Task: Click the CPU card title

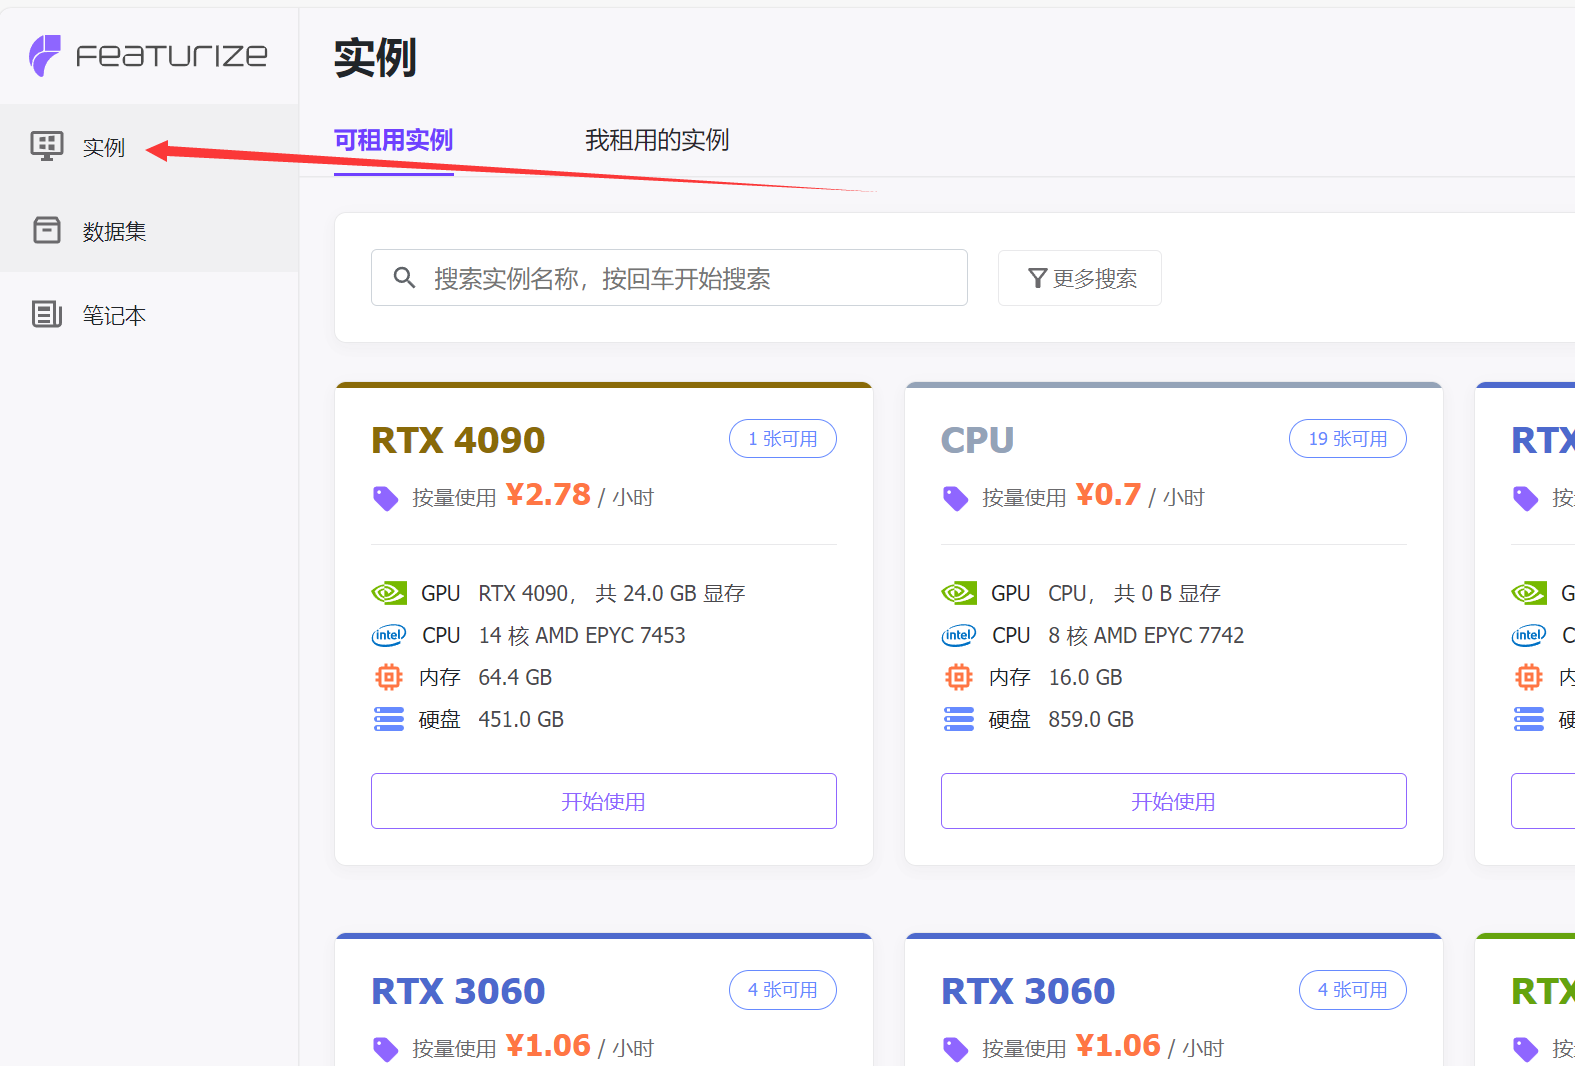Action: [978, 440]
